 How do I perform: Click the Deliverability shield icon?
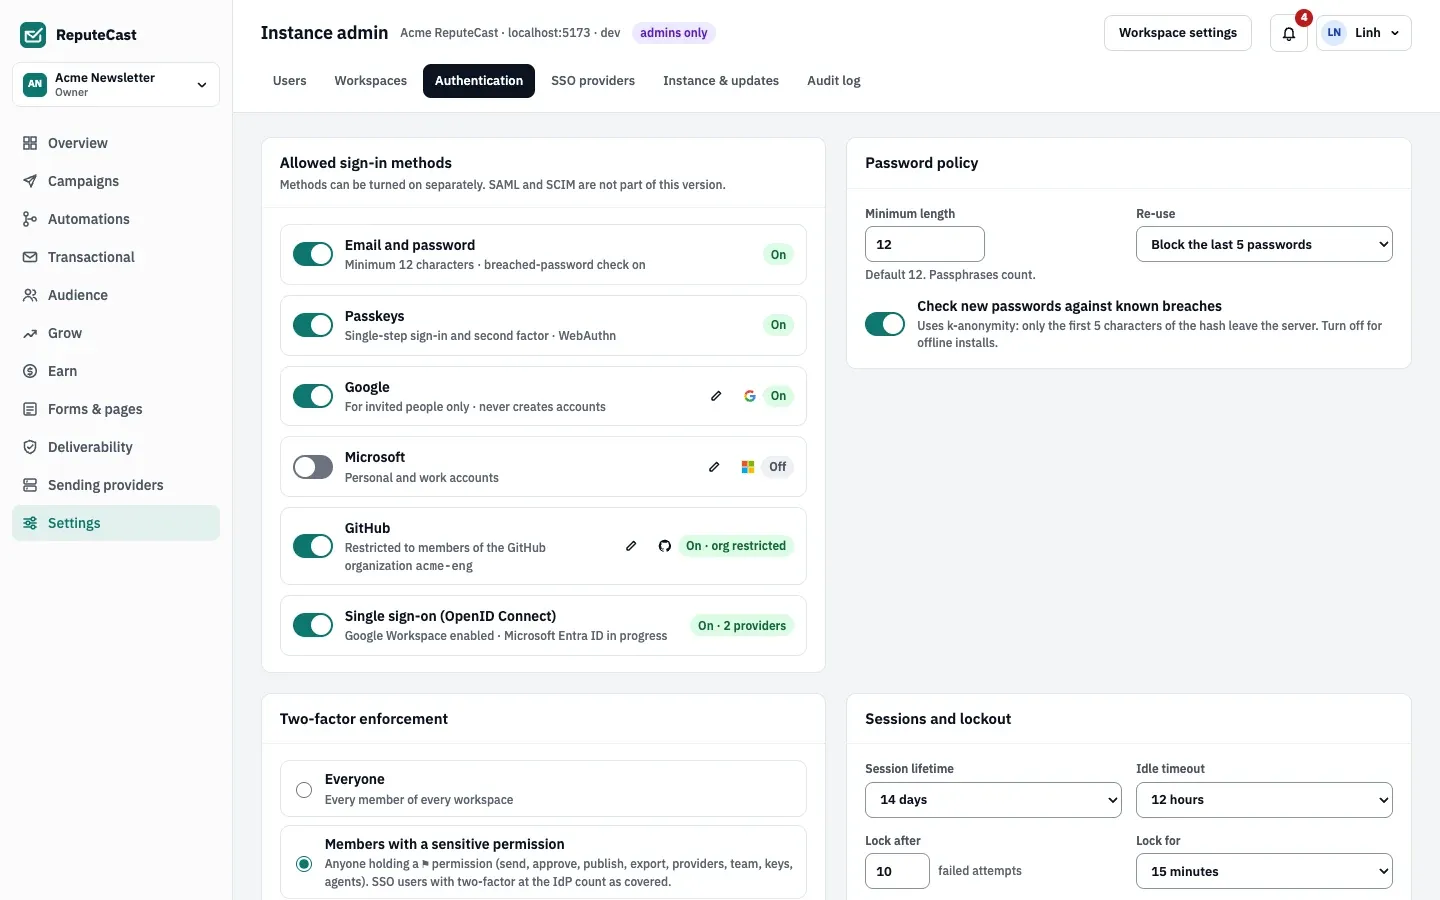(30, 447)
